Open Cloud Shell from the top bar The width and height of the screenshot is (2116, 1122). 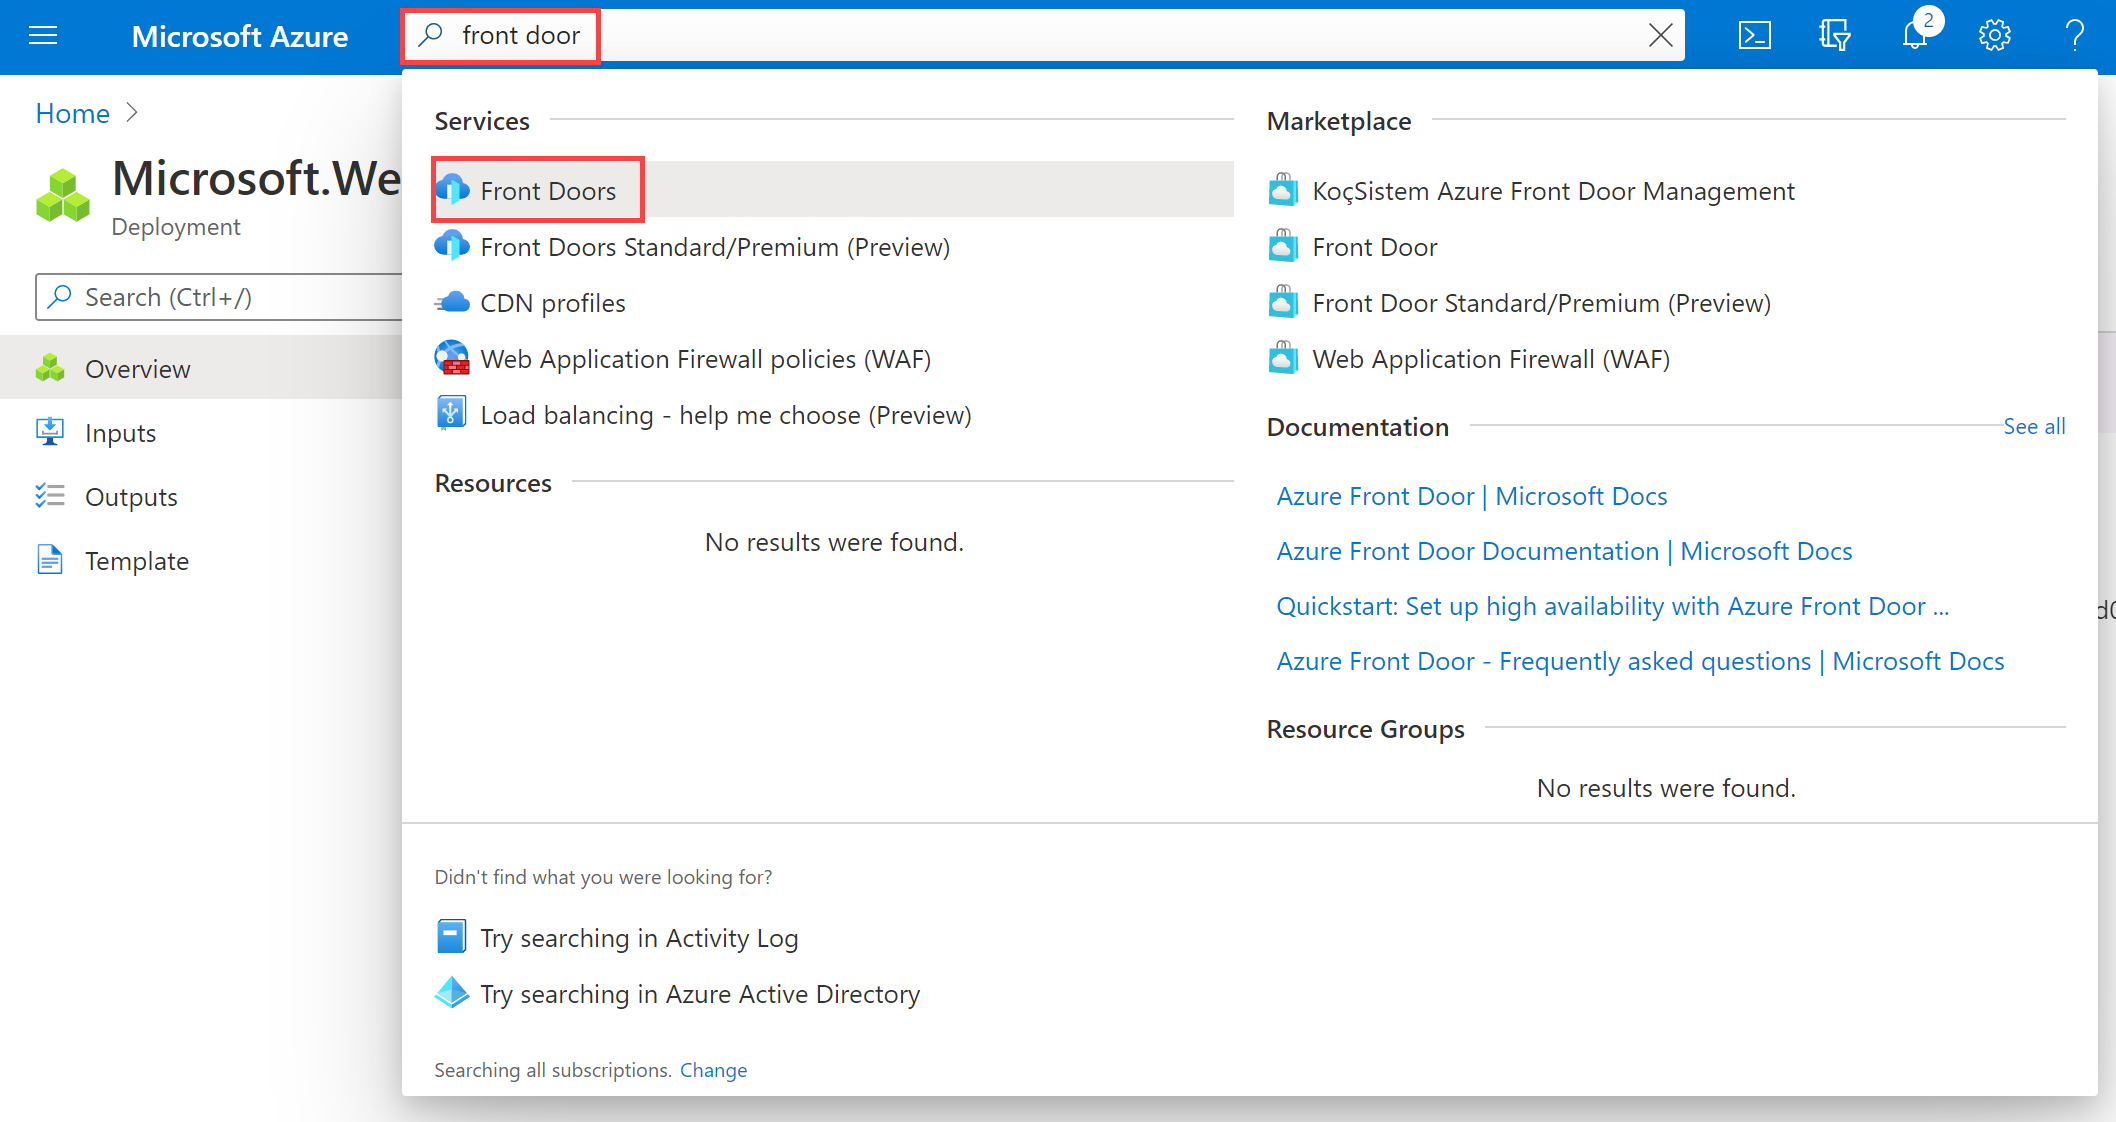tap(1755, 35)
